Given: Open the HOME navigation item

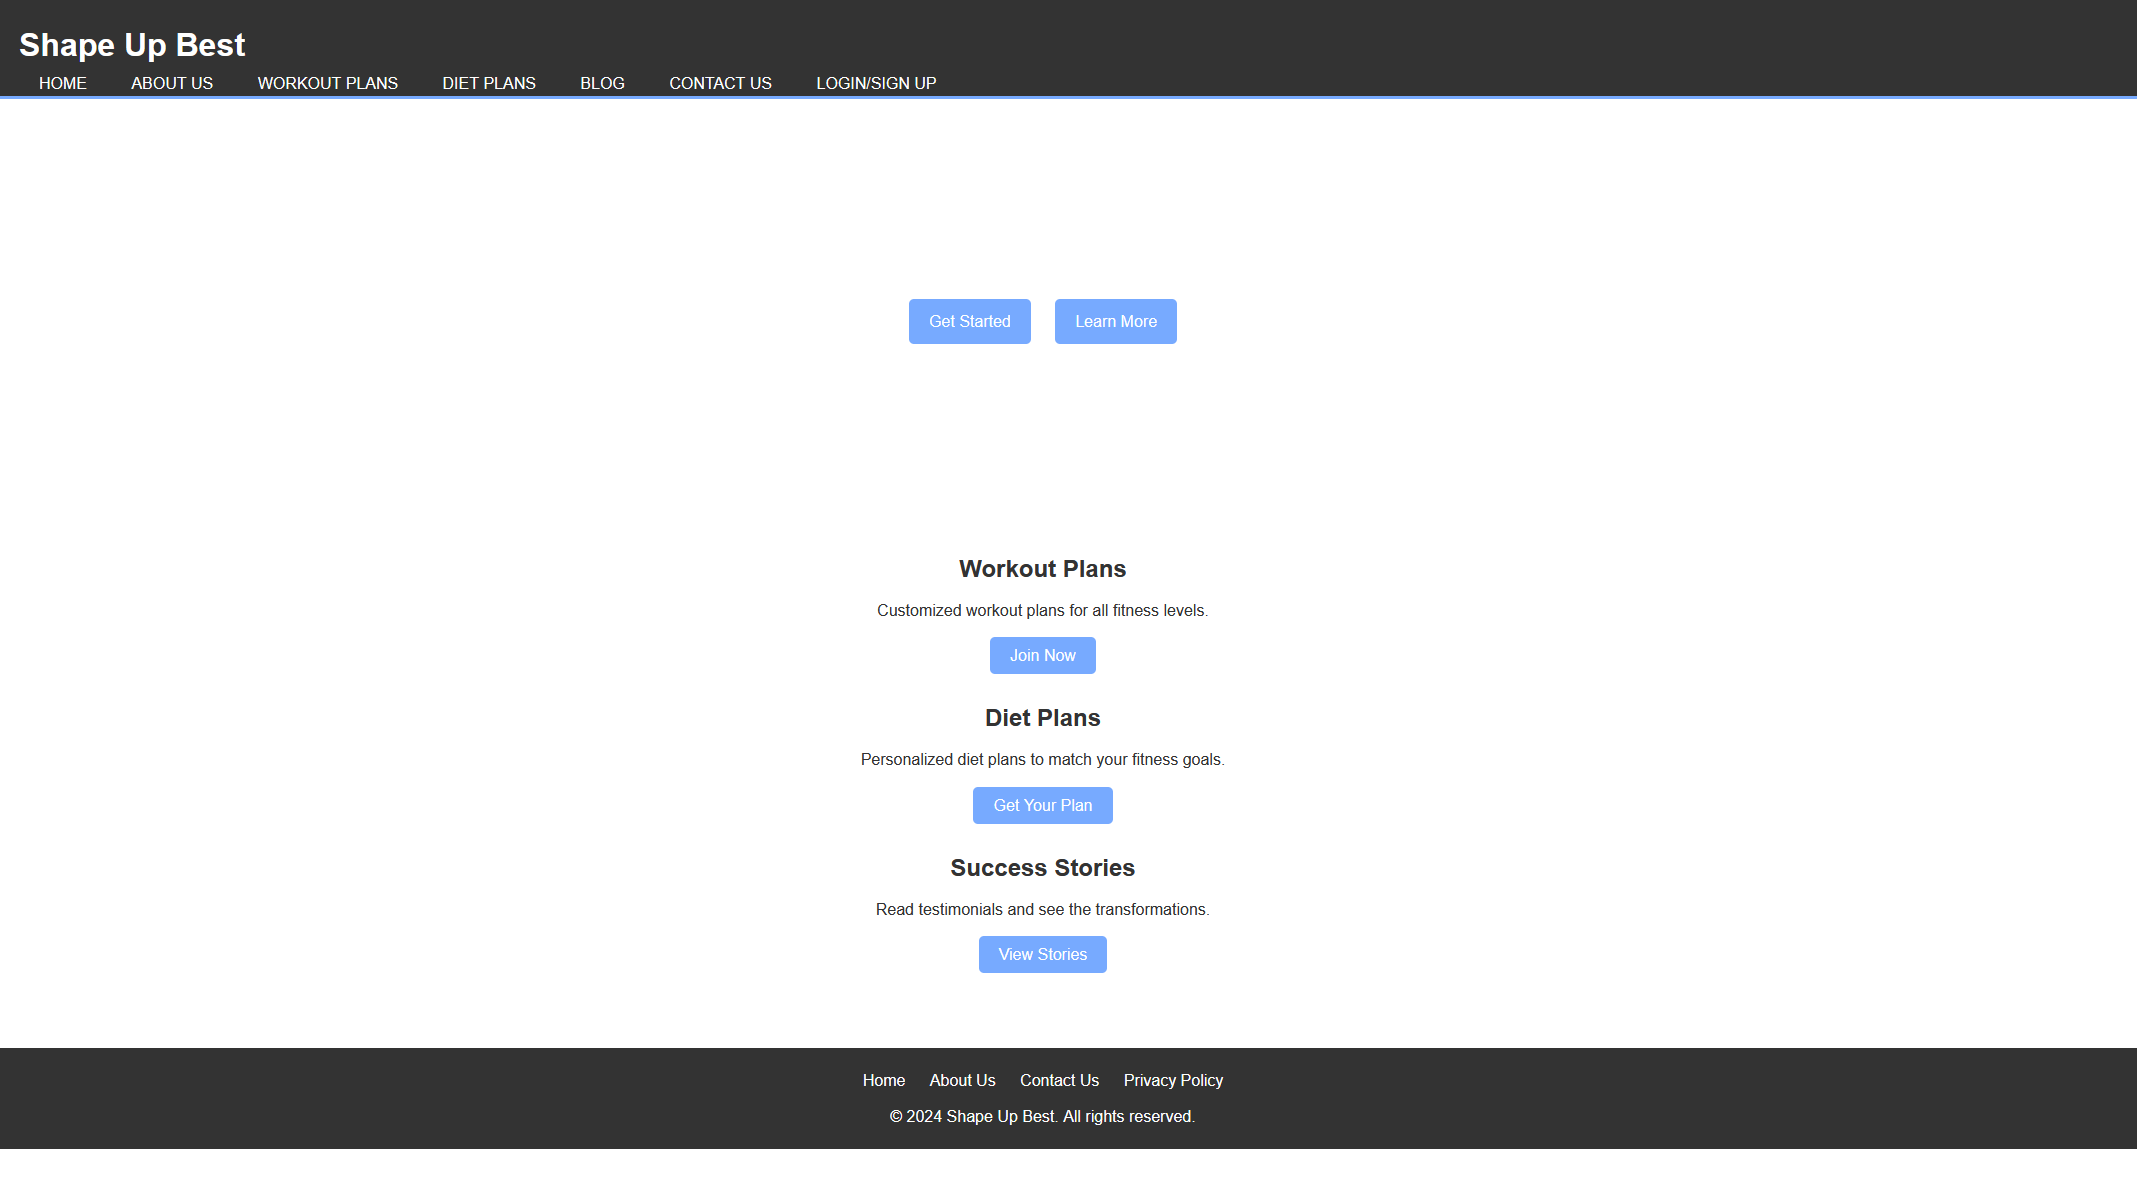Looking at the screenshot, I should point(63,83).
